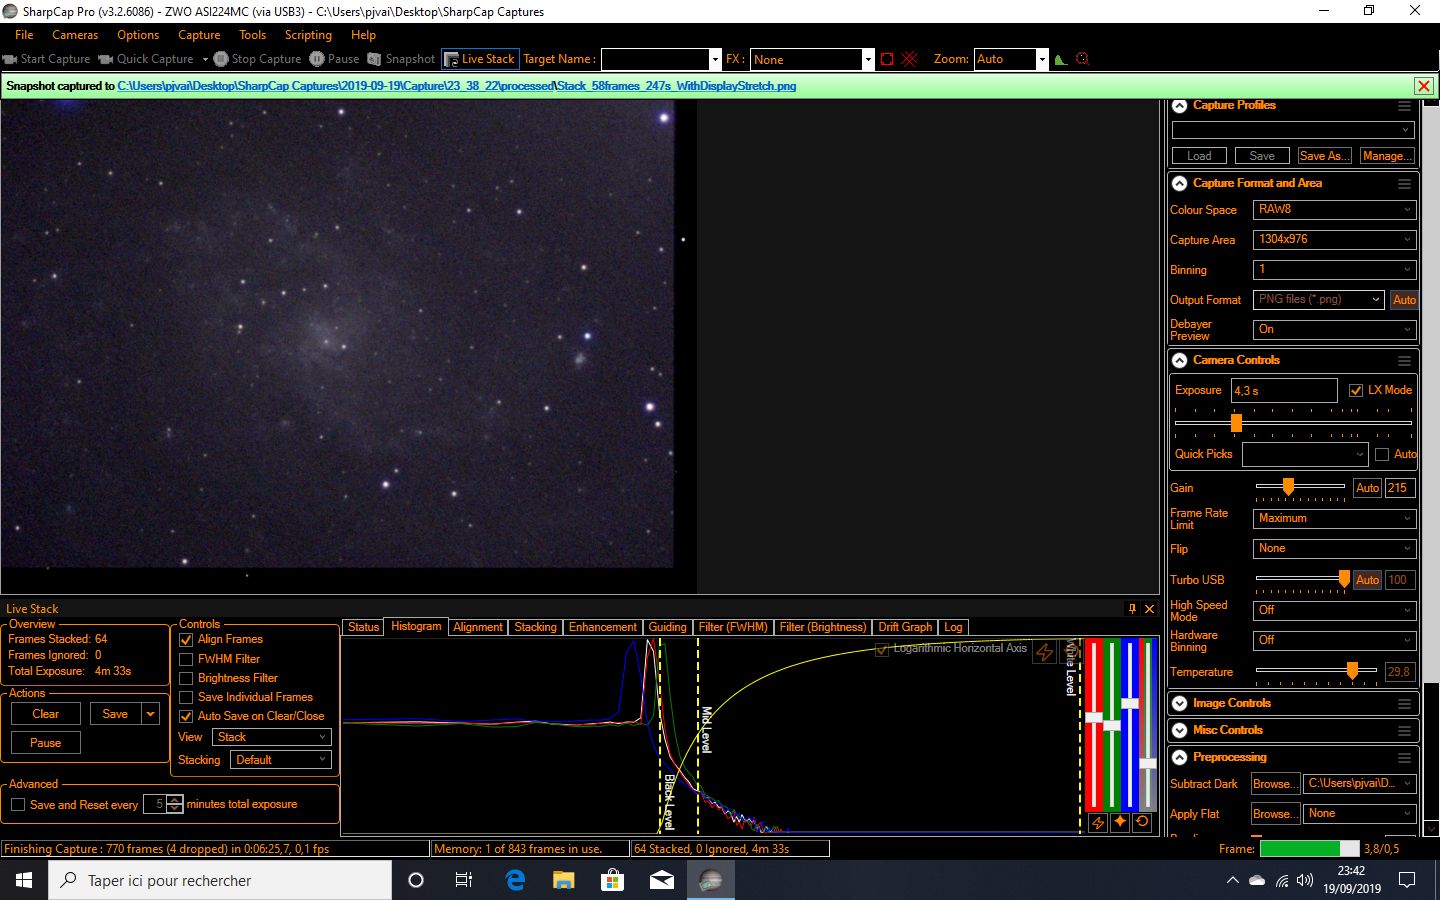This screenshot has width=1440, height=900.
Task: Toggle Logarithmic Horizontal Axis checkbox
Action: coord(882,650)
